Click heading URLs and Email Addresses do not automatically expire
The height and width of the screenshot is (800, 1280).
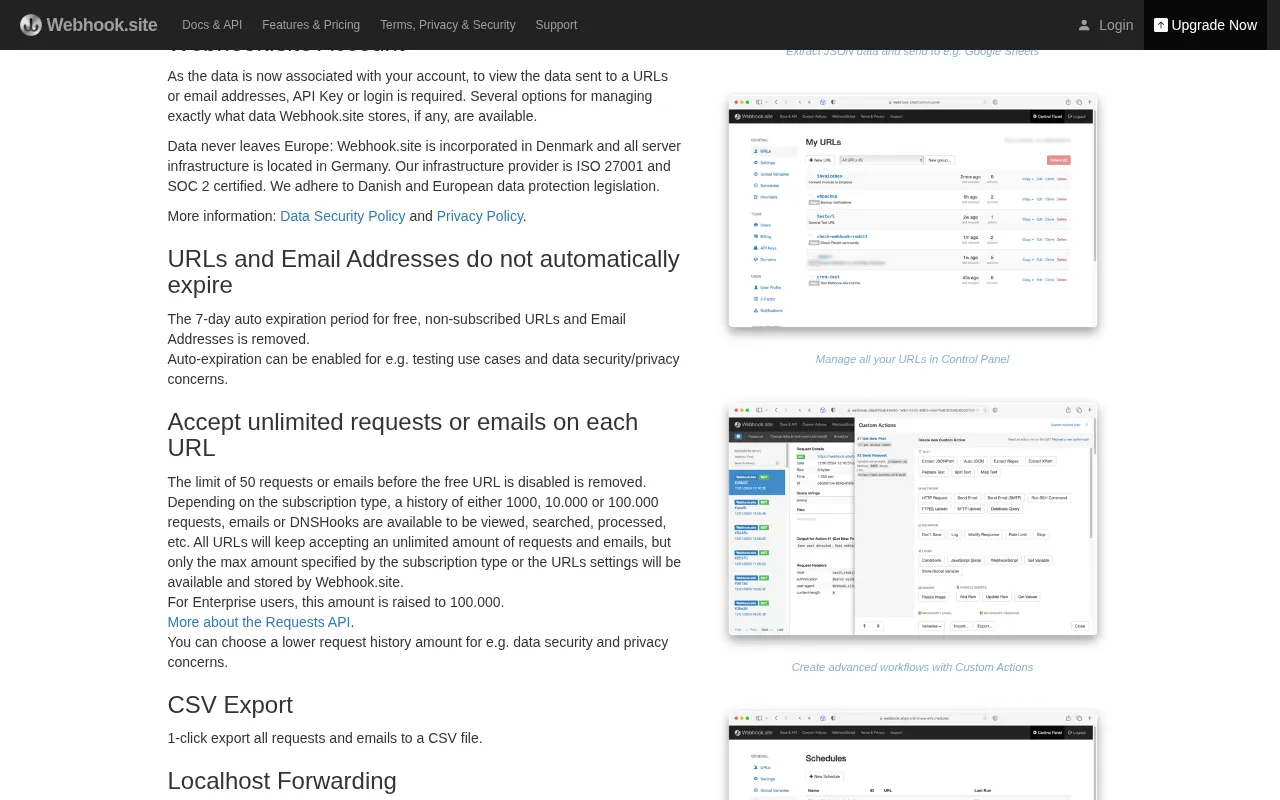click(x=424, y=272)
